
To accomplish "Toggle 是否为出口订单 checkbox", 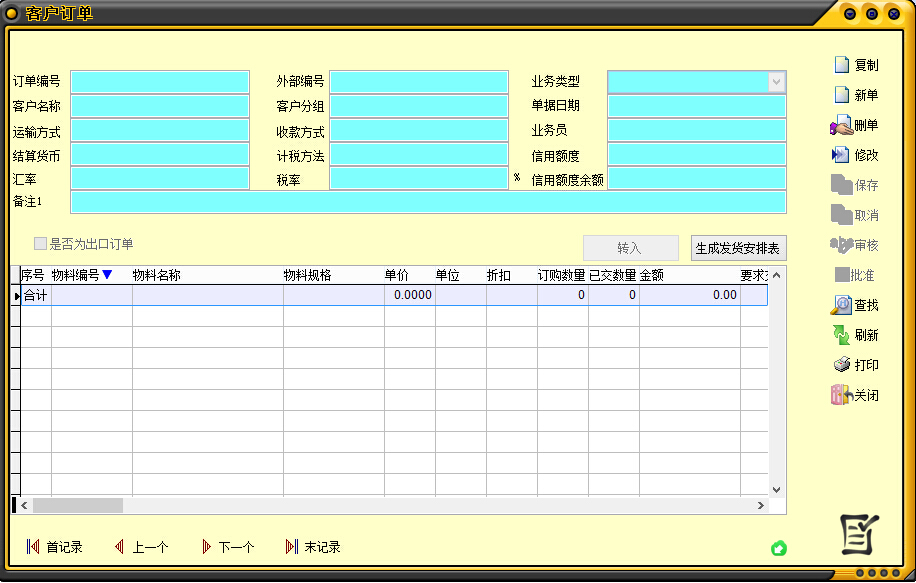I will coord(40,244).
